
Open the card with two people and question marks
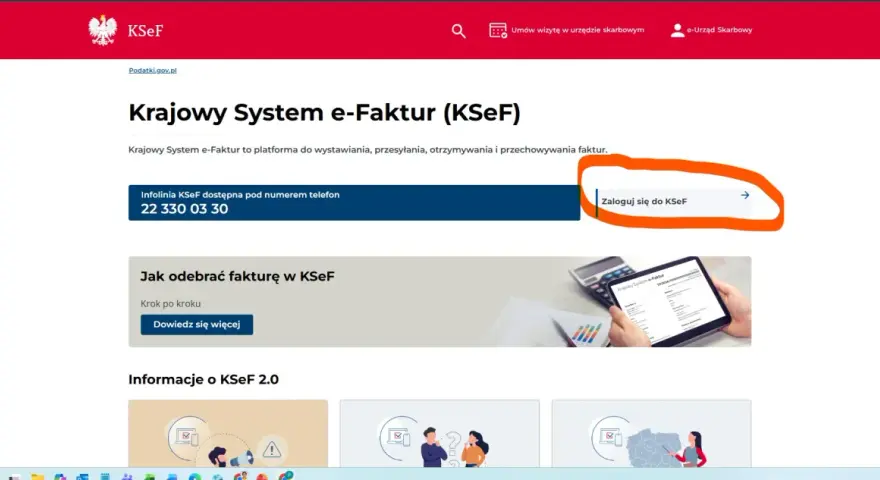[439, 433]
